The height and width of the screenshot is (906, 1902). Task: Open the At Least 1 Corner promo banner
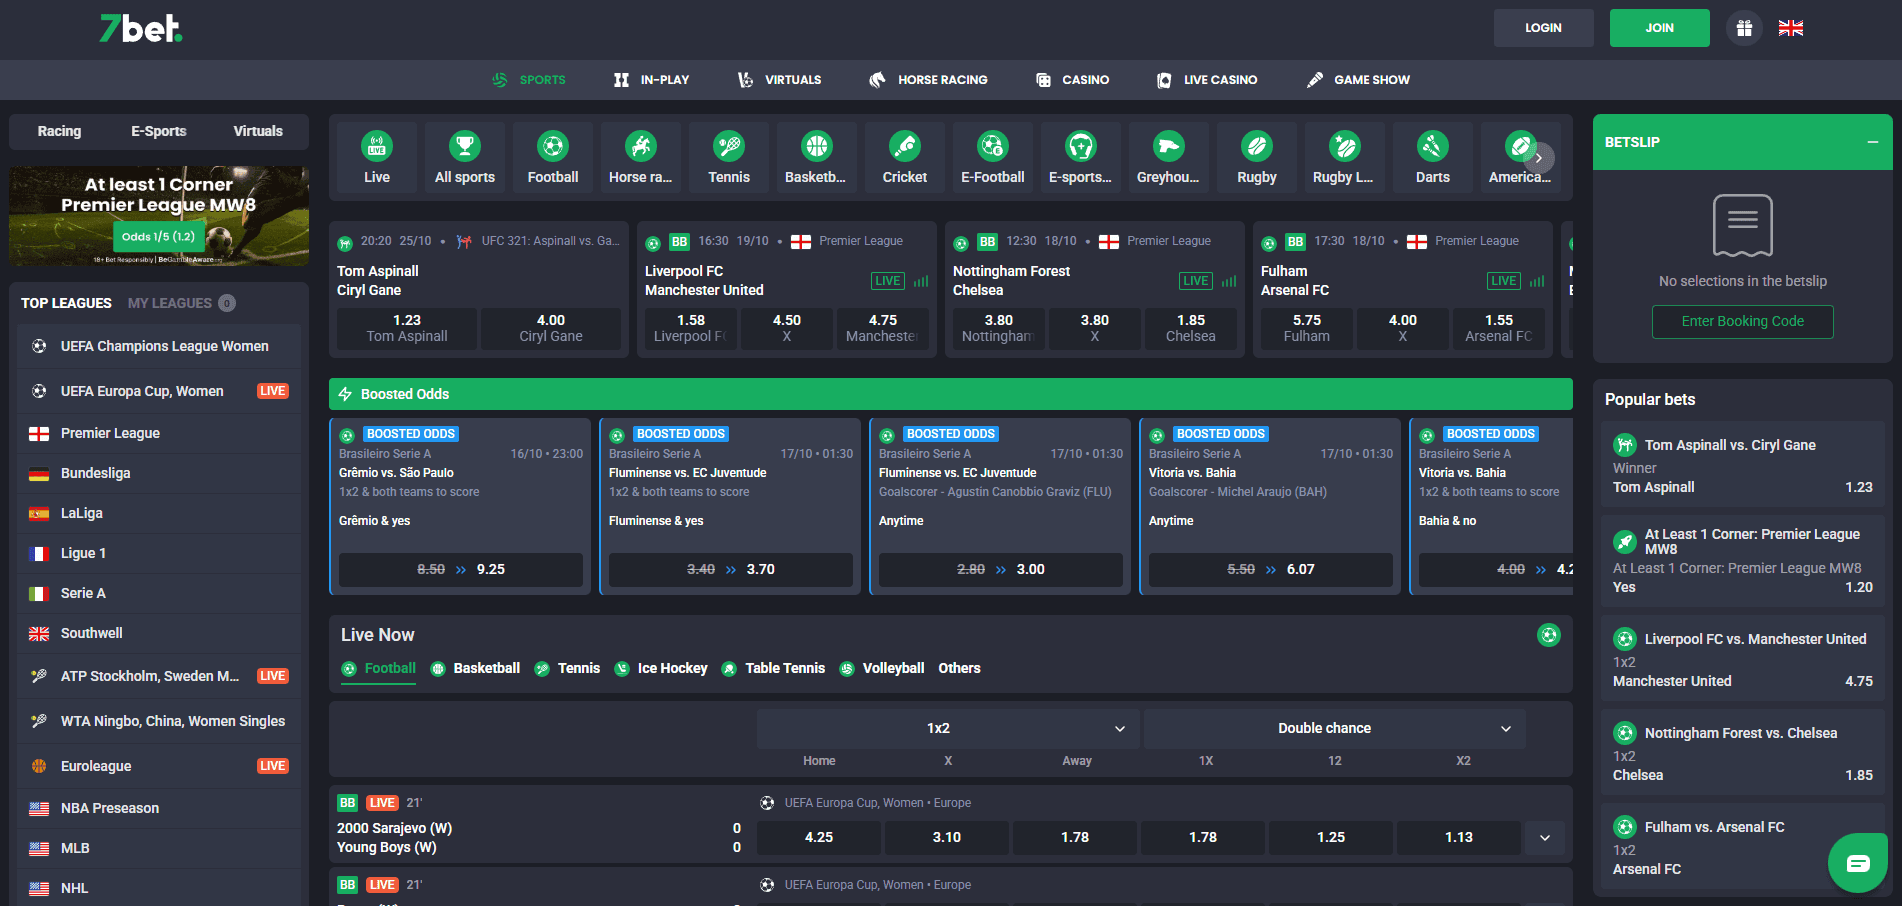pyautogui.click(x=159, y=215)
